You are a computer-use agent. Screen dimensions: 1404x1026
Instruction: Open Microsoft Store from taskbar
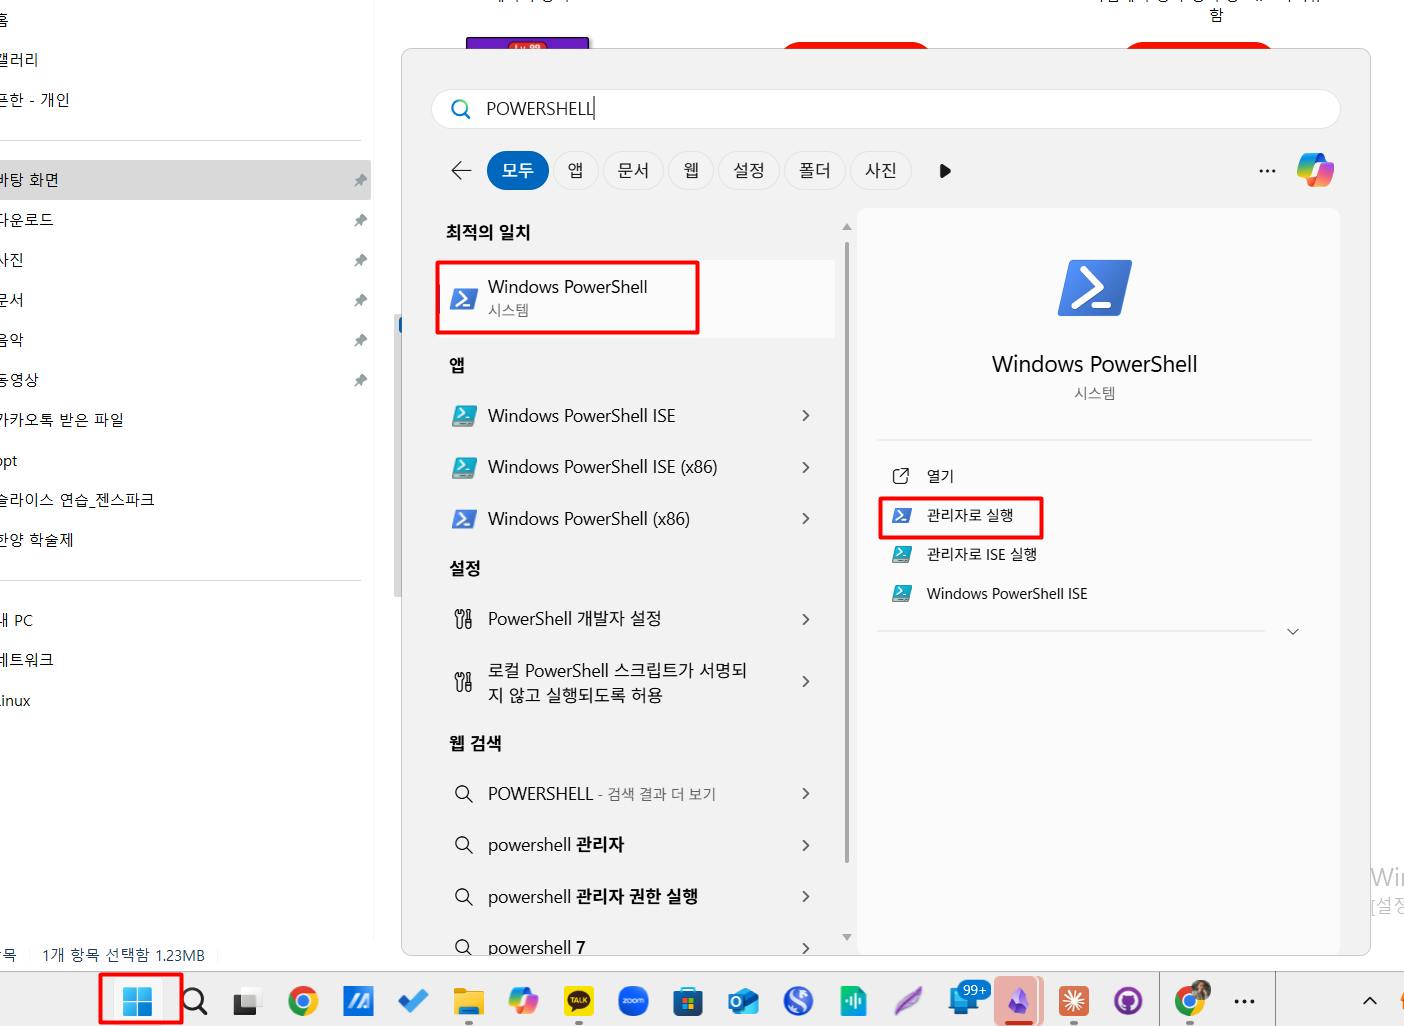coord(688,1001)
